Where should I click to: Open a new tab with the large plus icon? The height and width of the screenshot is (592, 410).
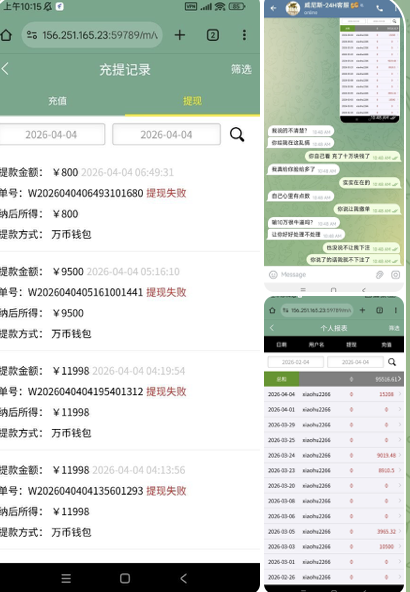pyautogui.click(x=180, y=35)
